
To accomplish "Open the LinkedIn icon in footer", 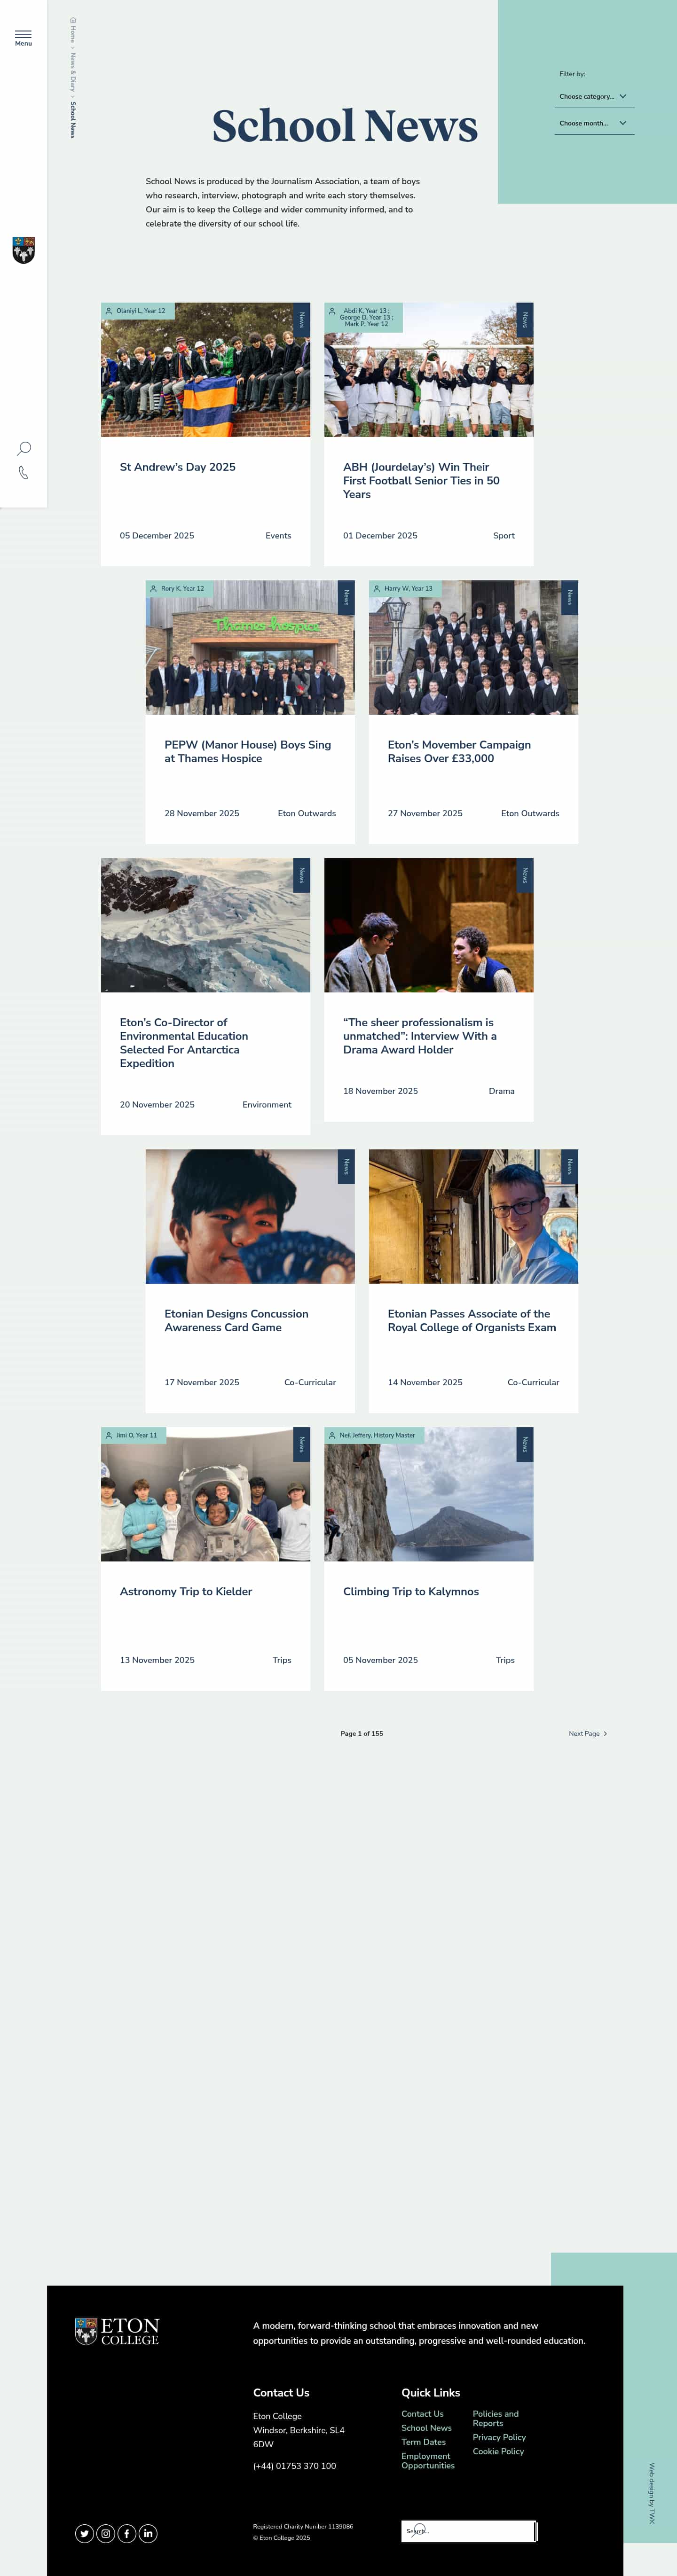I will (x=148, y=2533).
